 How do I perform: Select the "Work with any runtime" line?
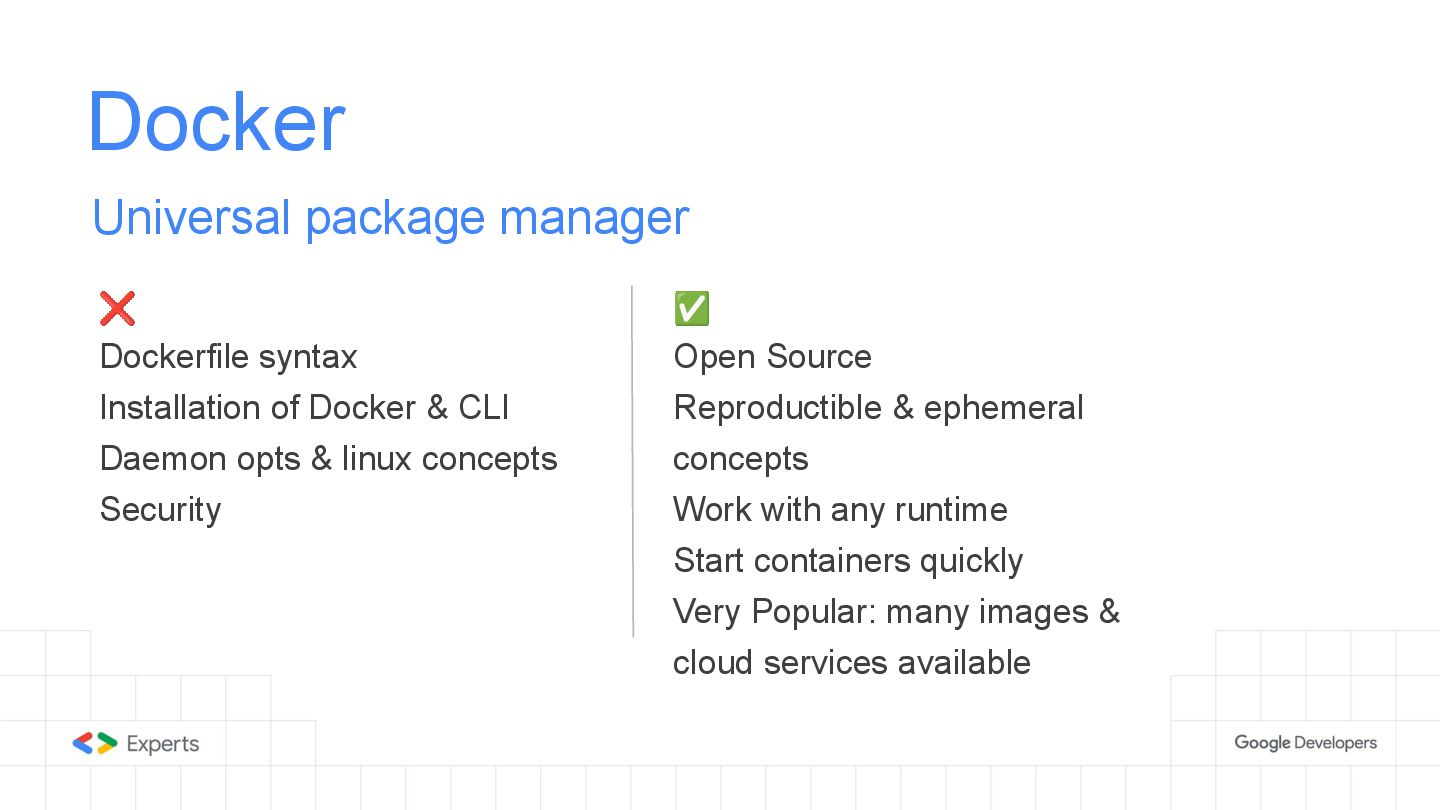pyautogui.click(x=840, y=510)
